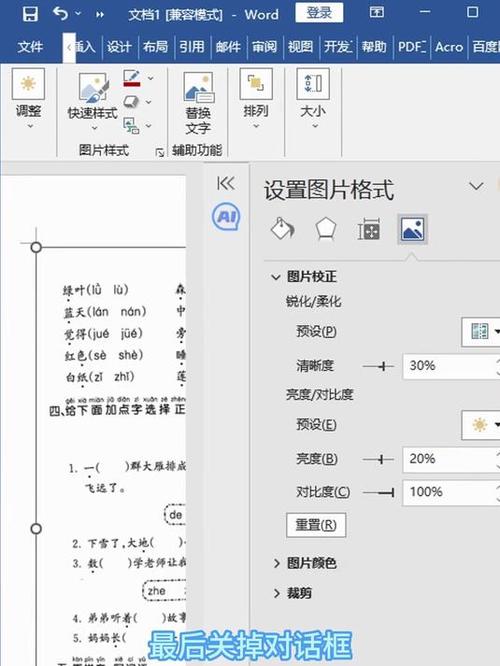Open 设置图片格式 pane options chevron
500x666 pixels.
(x=476, y=186)
